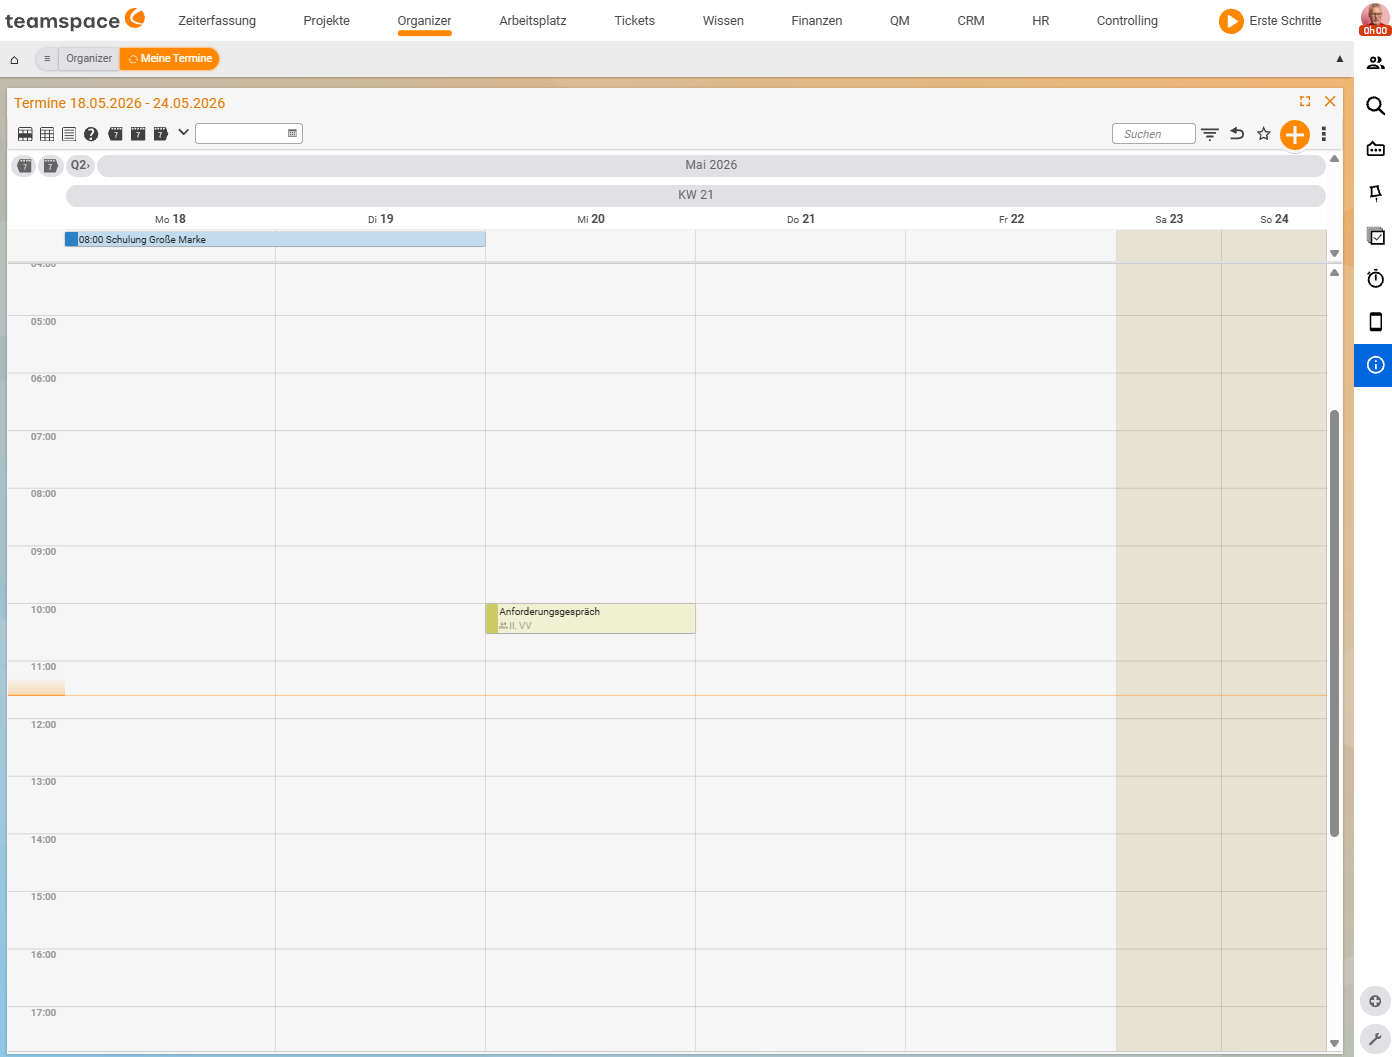1392x1057 pixels.
Task: Open the help question mark icon
Action: click(x=91, y=134)
